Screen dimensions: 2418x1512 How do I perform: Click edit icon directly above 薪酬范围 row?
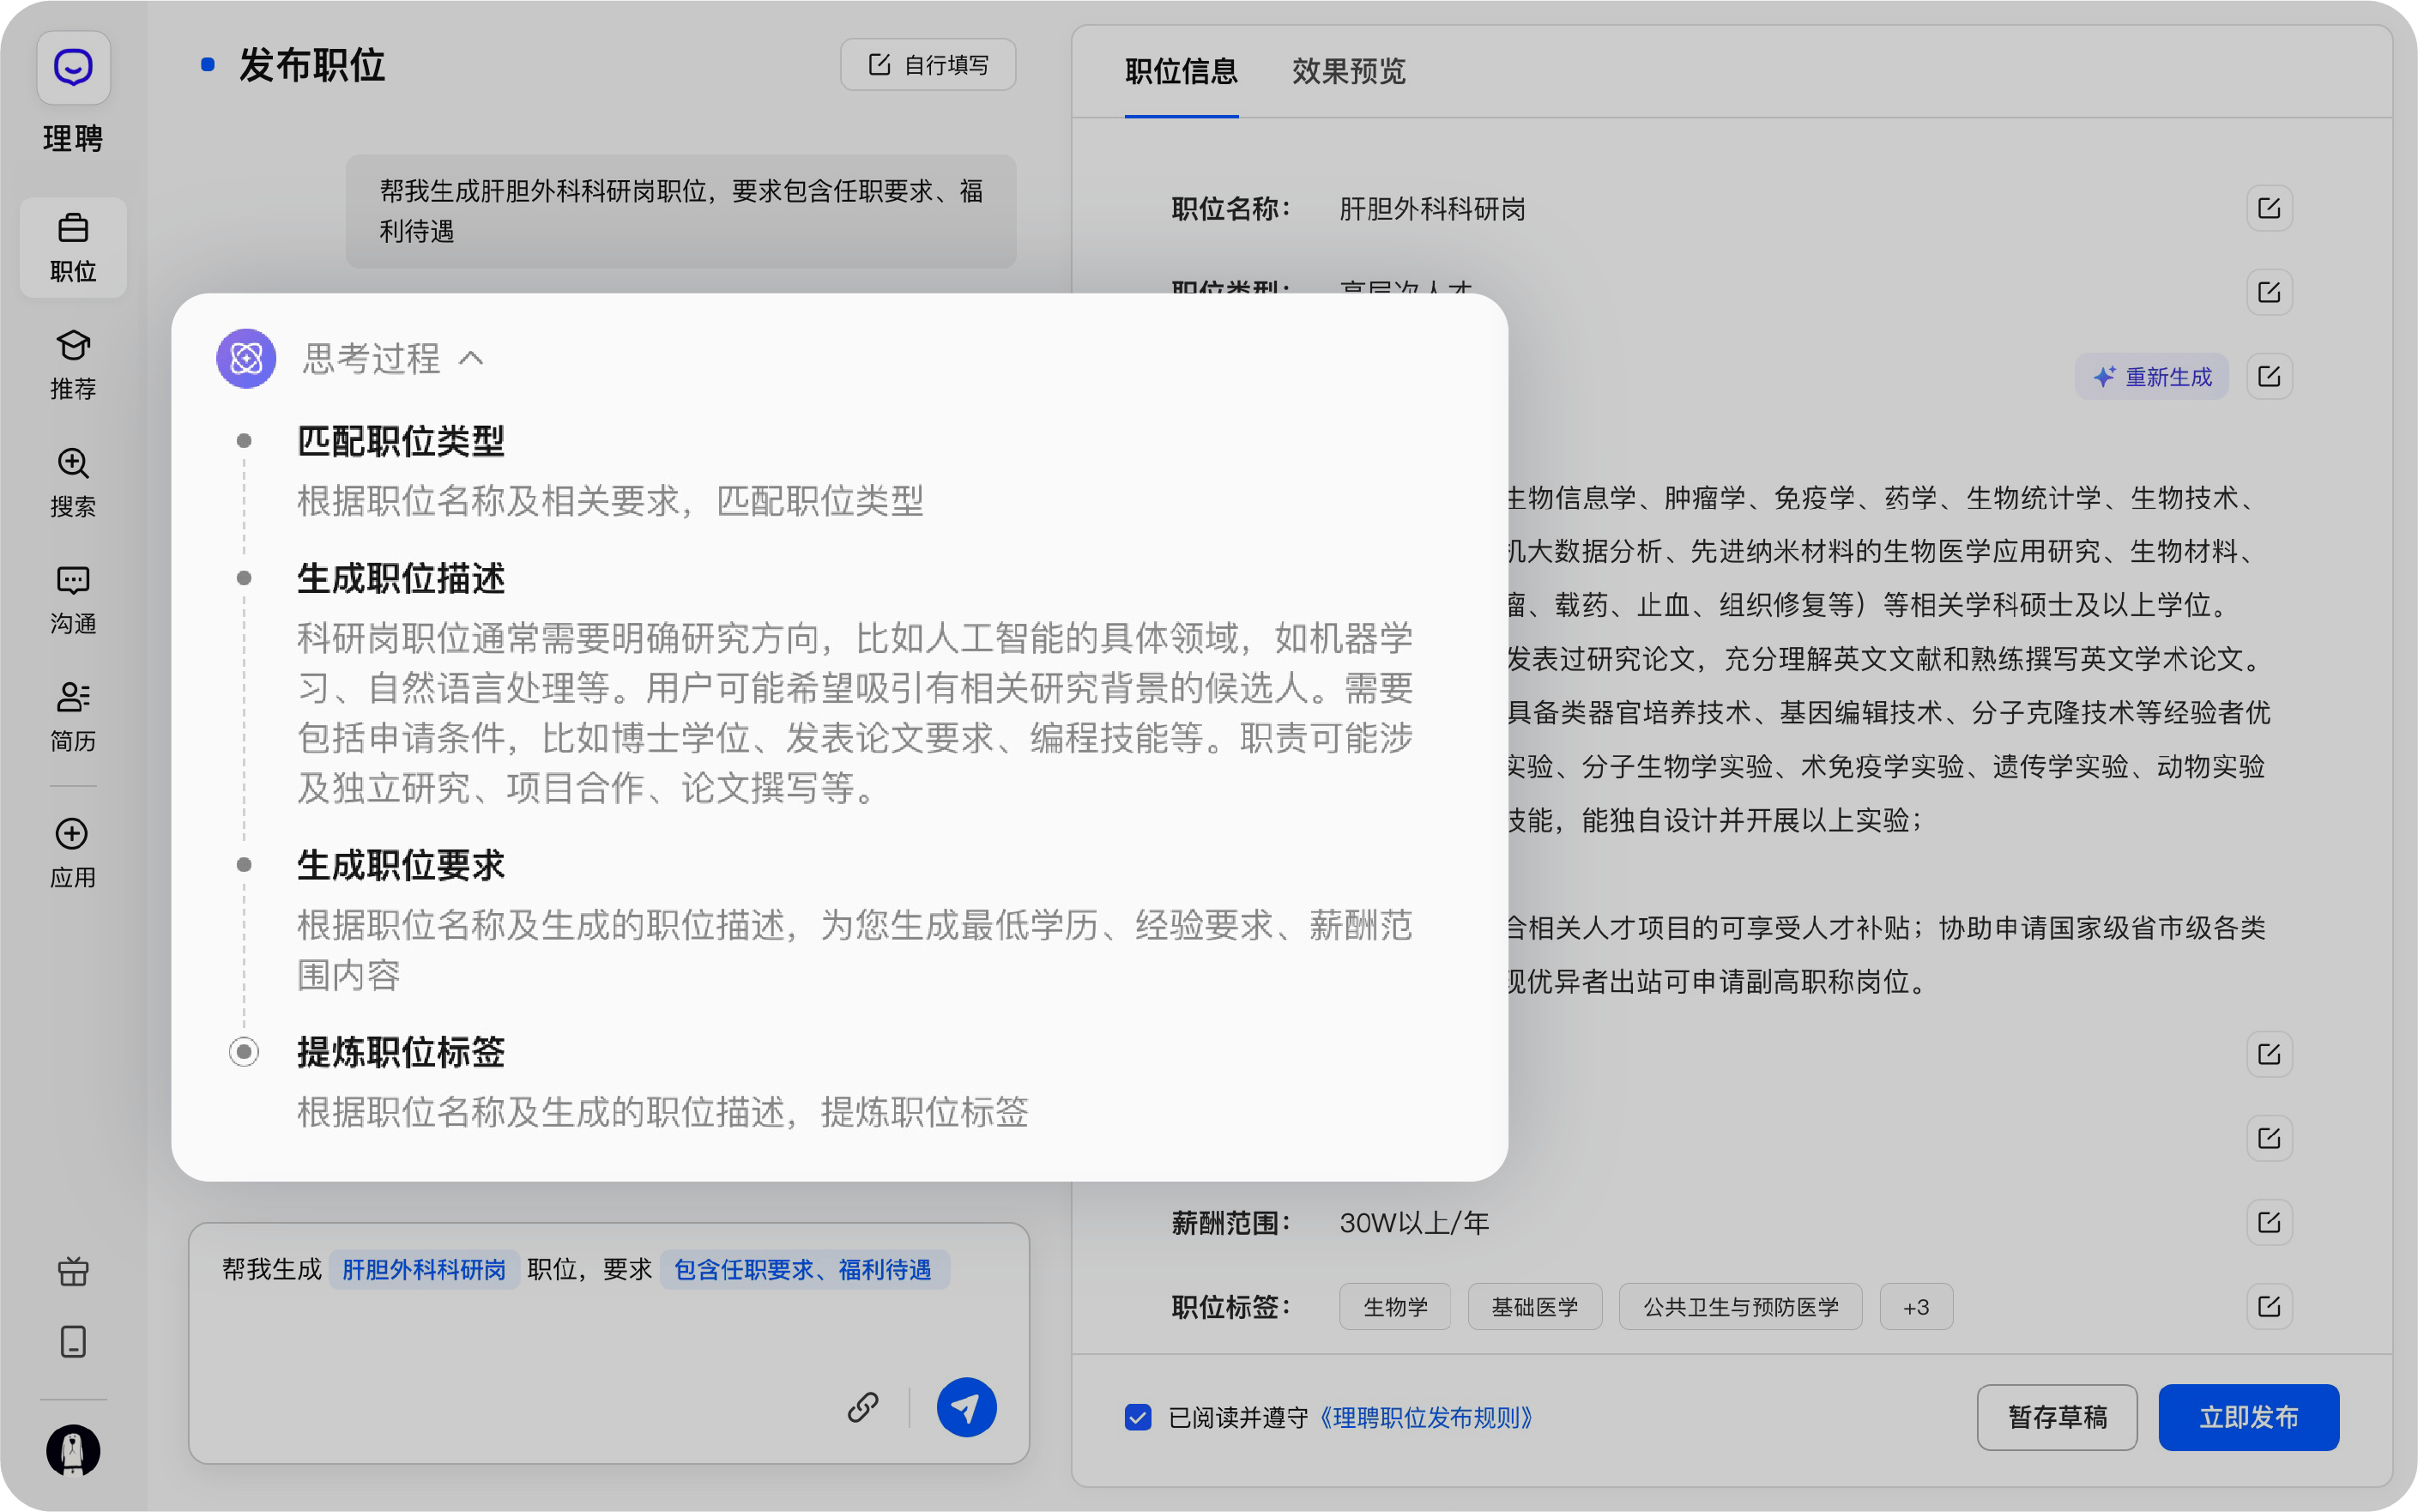[x=2269, y=1138]
